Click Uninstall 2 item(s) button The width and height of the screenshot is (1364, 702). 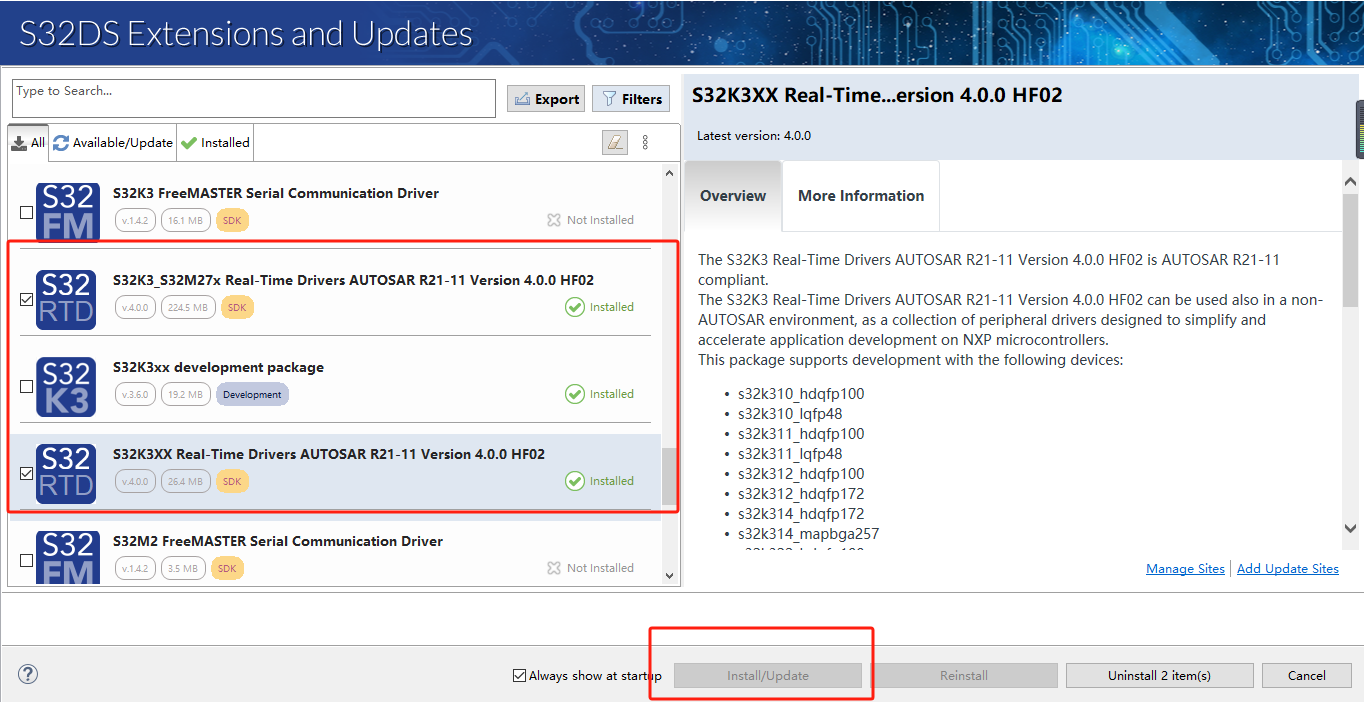(x=1159, y=675)
